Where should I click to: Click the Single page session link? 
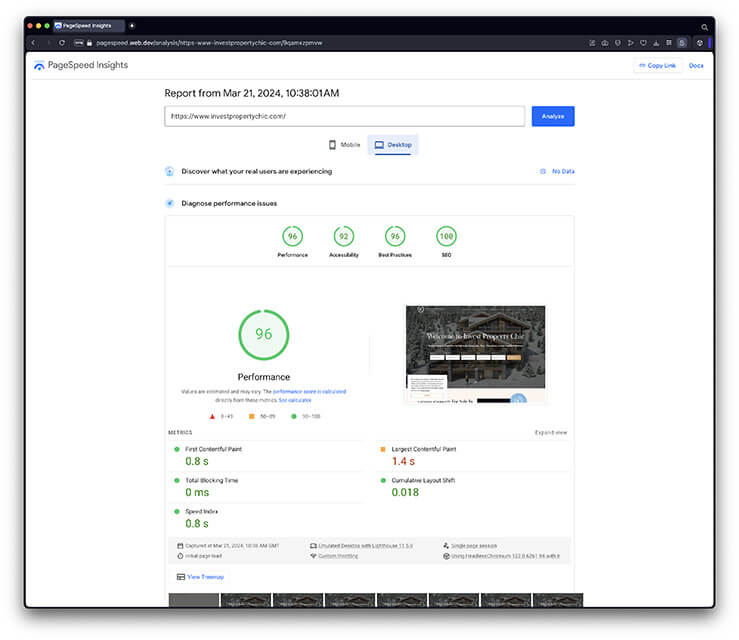click(x=474, y=546)
